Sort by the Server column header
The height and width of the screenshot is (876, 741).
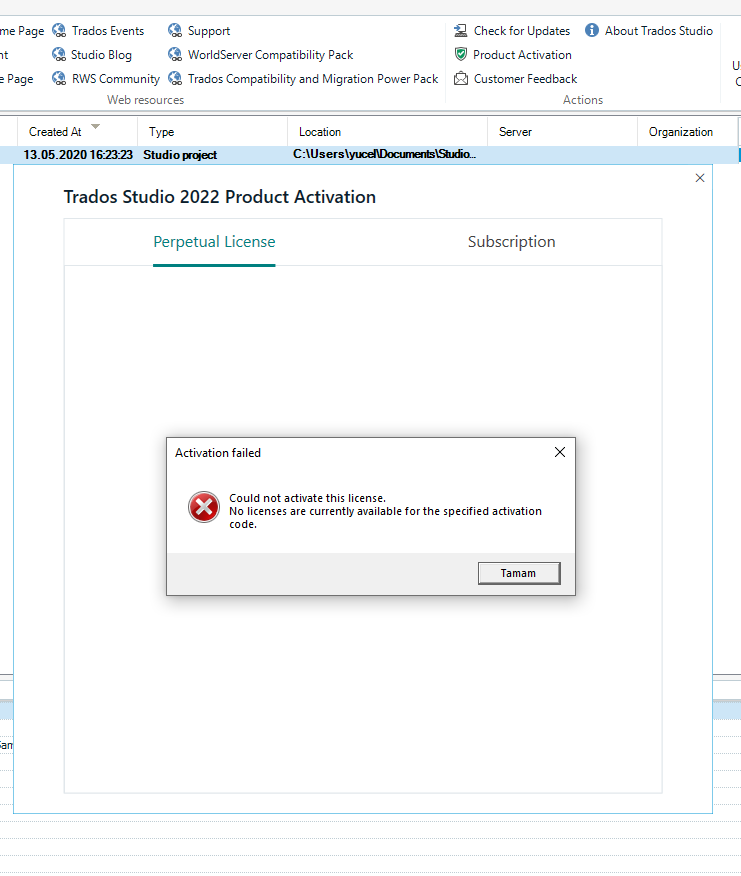(x=562, y=132)
